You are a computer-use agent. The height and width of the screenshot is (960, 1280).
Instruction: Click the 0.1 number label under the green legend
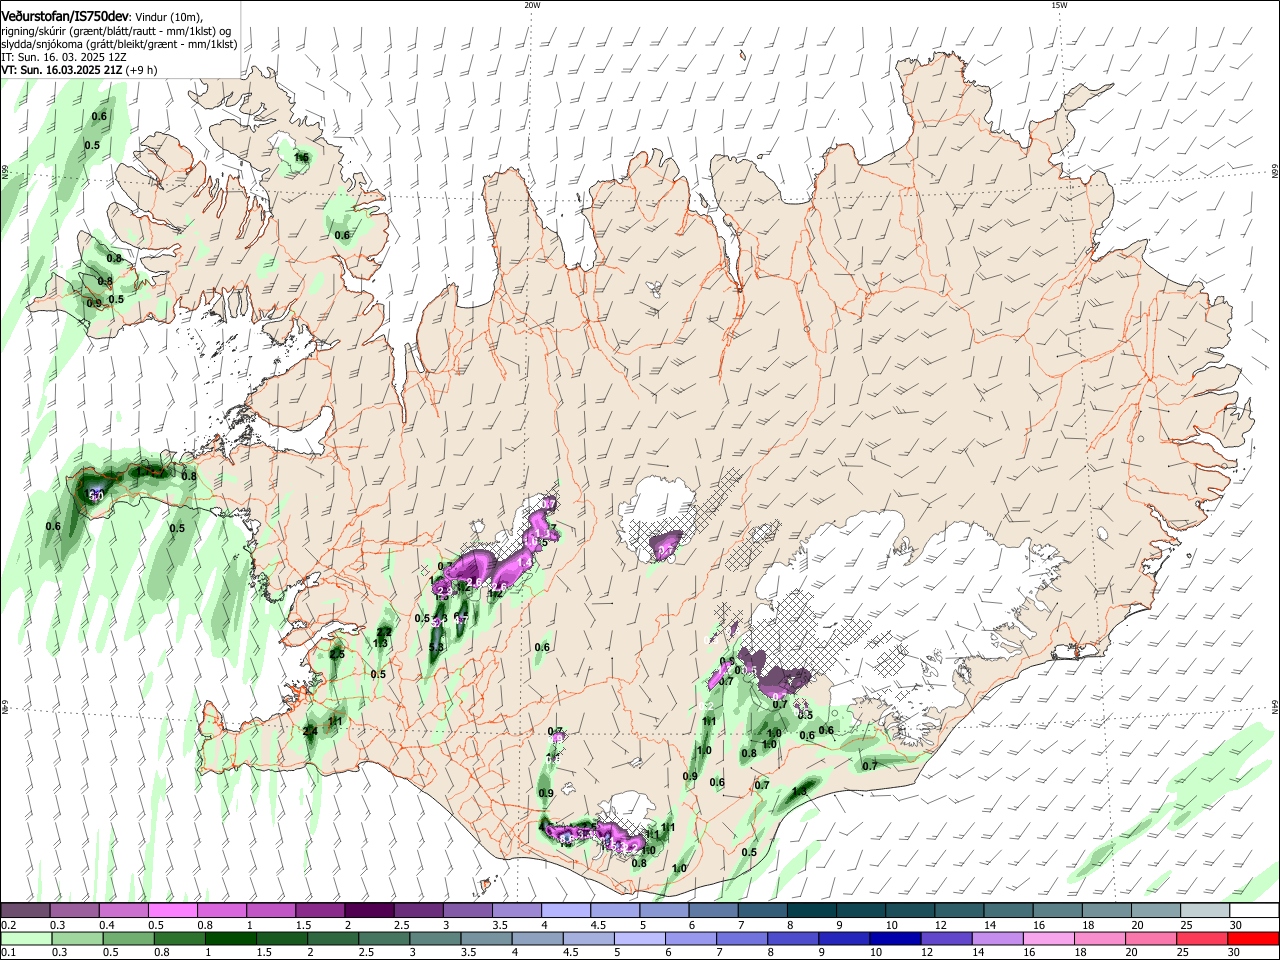pyautogui.click(x=8, y=952)
